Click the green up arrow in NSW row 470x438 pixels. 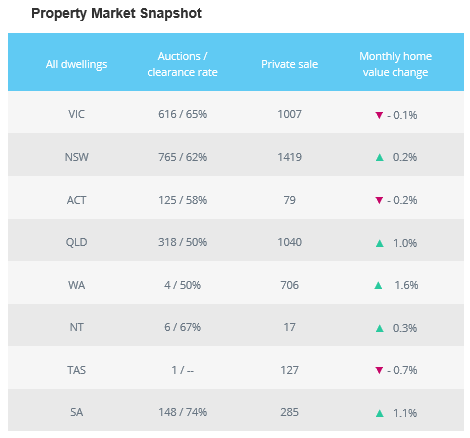(379, 157)
